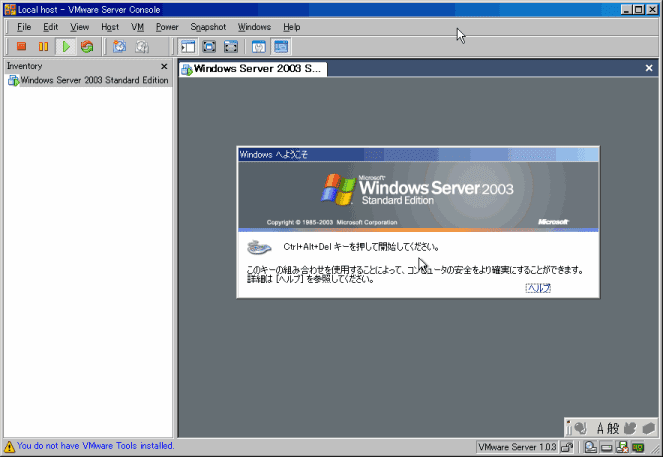The height and width of the screenshot is (457, 663).
Task: Click the CD-ROM device icon in the status bar
Action: [591, 447]
